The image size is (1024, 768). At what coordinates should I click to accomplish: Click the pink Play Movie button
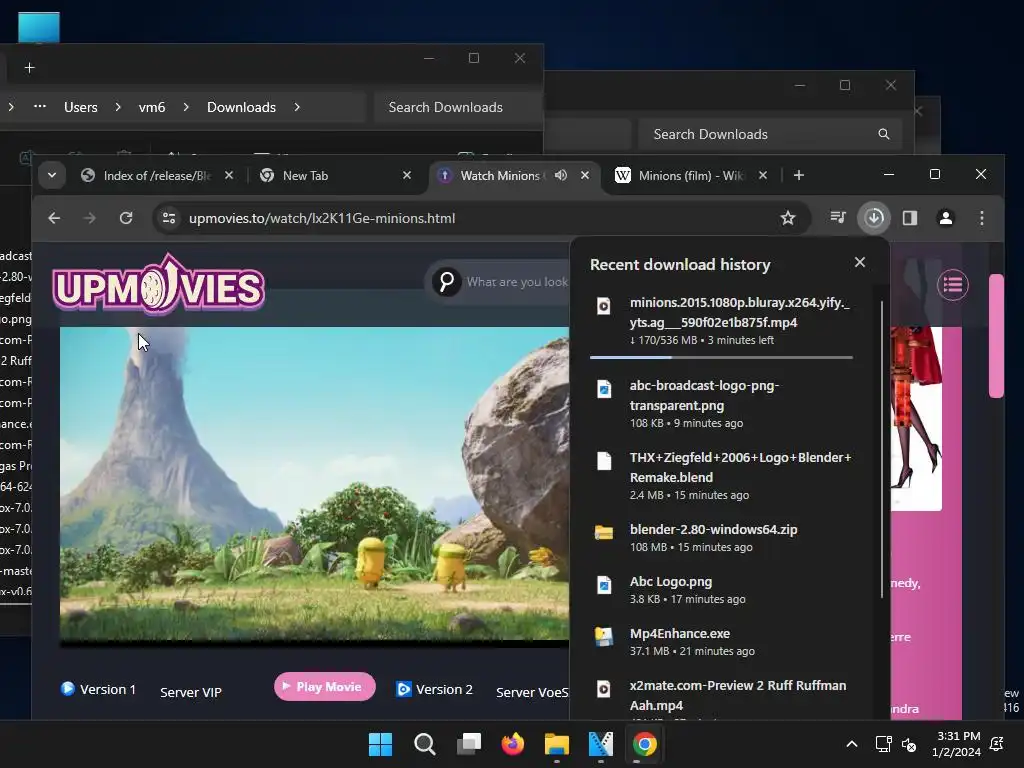(x=325, y=686)
